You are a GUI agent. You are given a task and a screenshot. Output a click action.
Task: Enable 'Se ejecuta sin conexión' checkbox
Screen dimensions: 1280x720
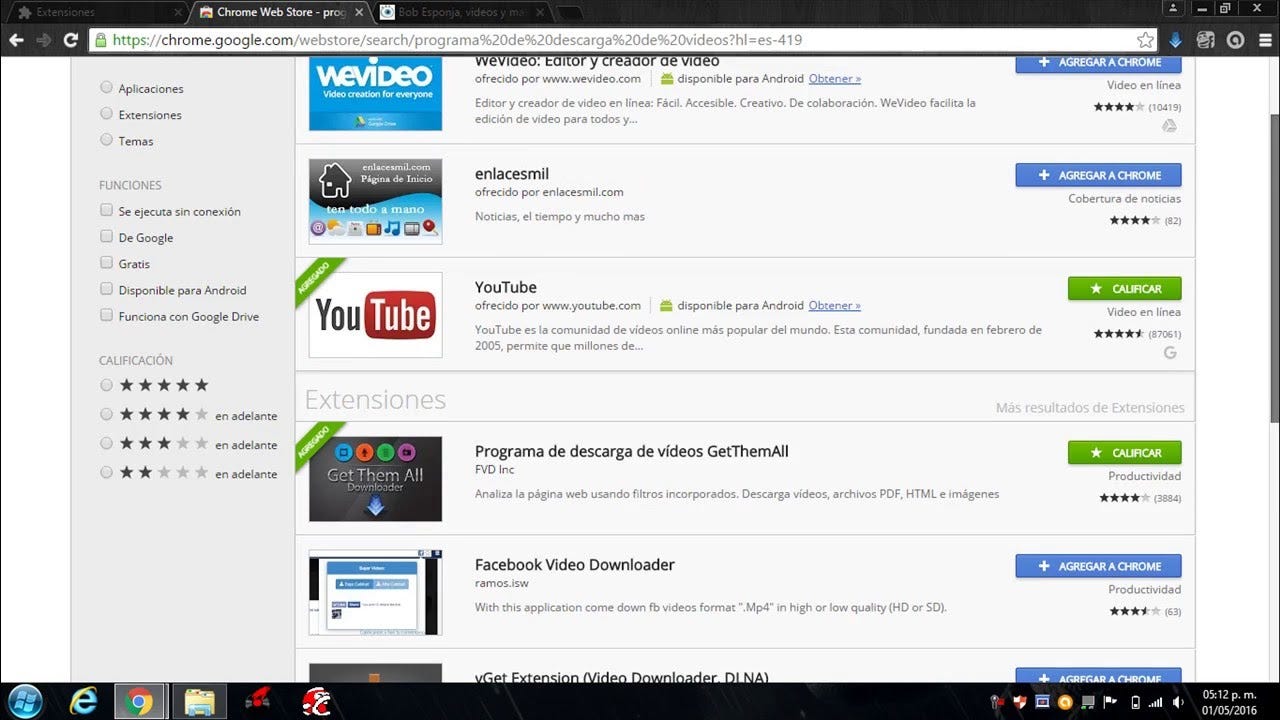click(106, 211)
